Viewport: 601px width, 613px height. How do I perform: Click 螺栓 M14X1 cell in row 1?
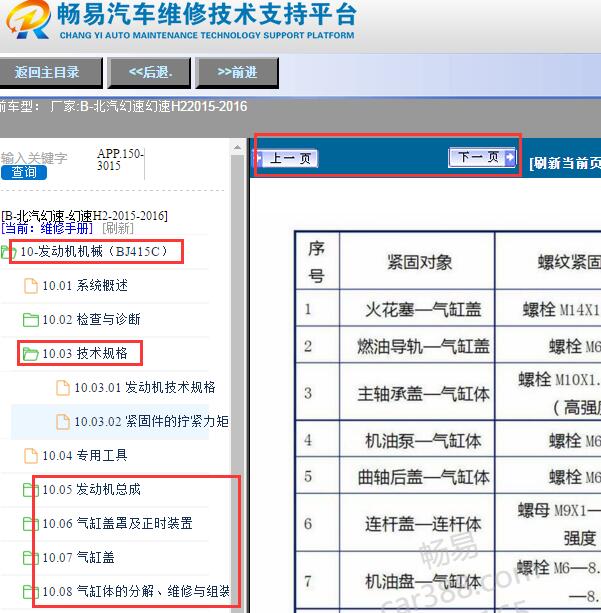549,309
